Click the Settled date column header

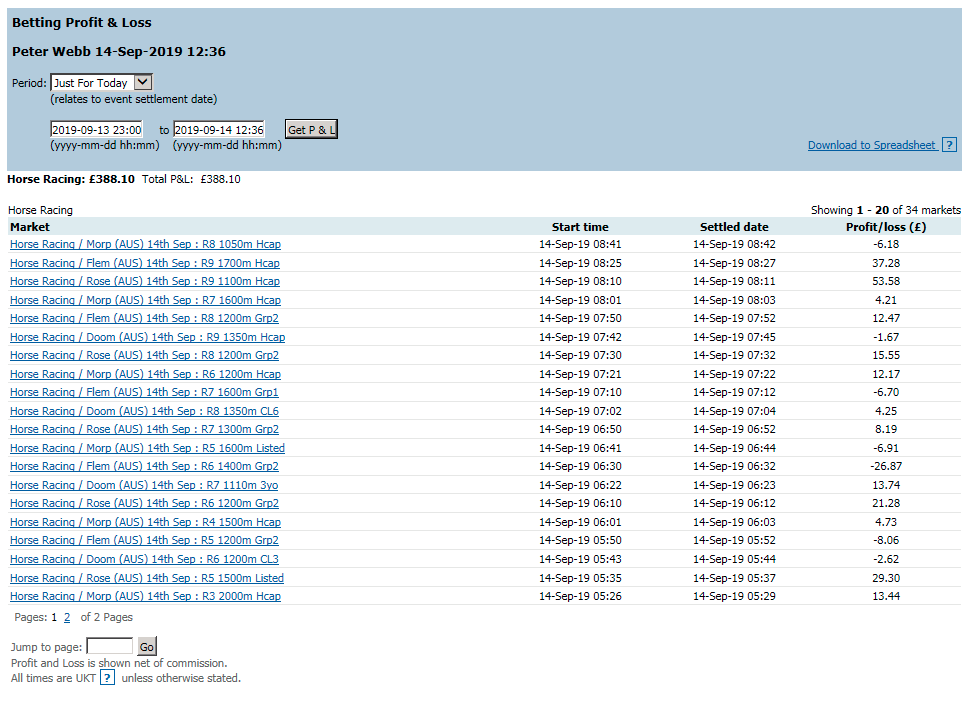coord(734,227)
